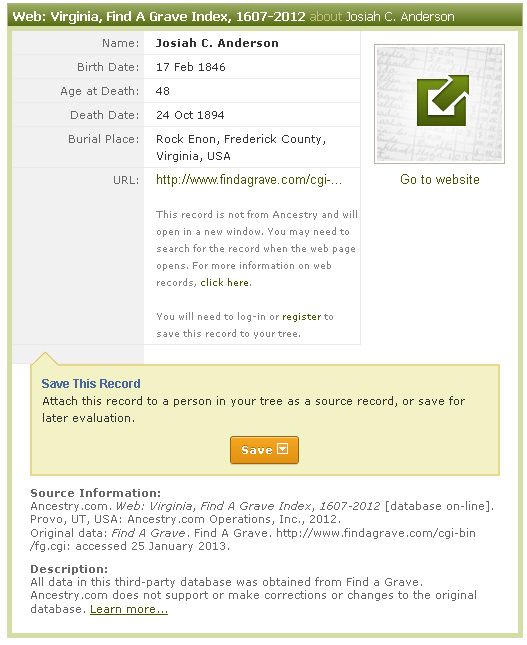527x645 pixels.
Task: Click the faded record document thumbnail
Action: coord(439,104)
